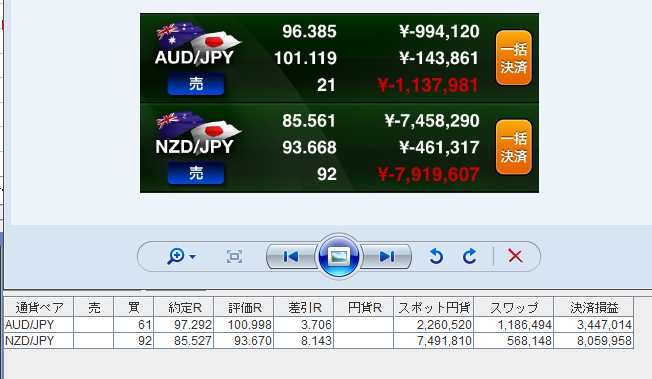Fit image to actual size
This screenshot has width=652, height=379.
coord(235,257)
